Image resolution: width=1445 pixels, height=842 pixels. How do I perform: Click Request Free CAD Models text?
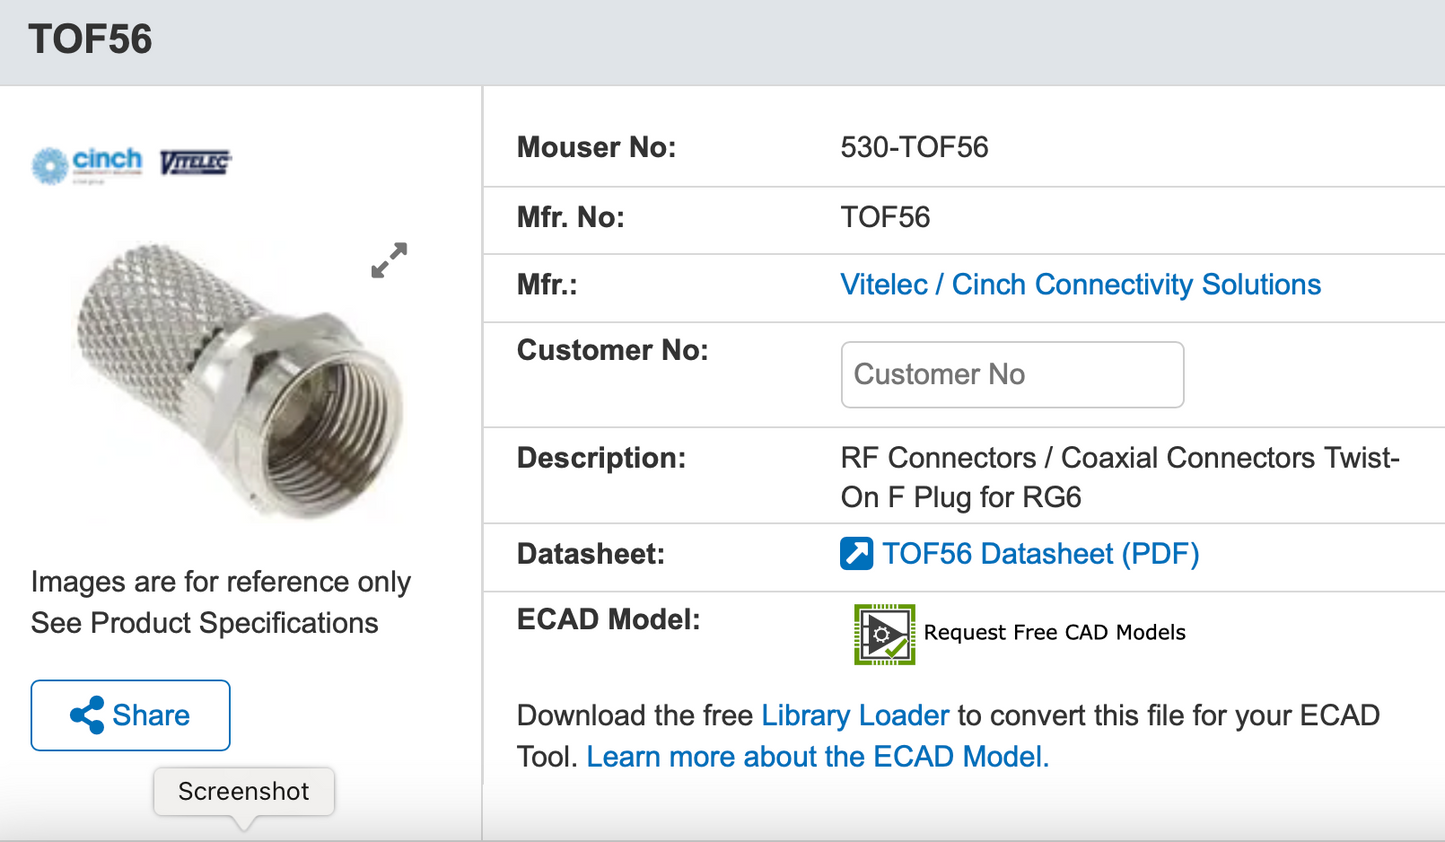point(1054,632)
